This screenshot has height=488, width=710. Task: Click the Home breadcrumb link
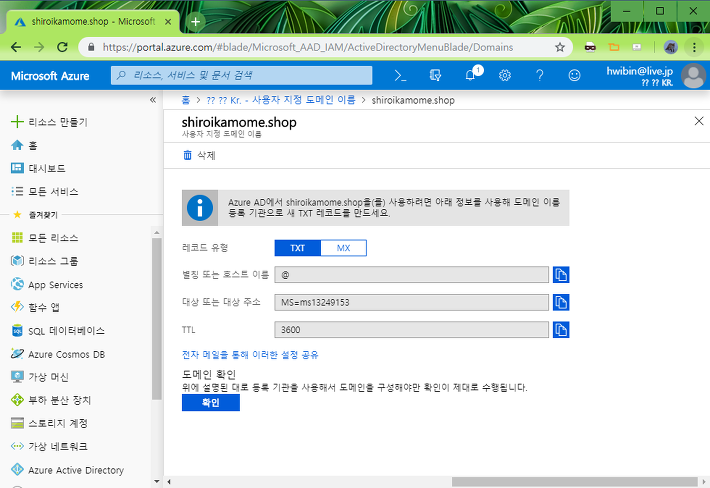186,100
